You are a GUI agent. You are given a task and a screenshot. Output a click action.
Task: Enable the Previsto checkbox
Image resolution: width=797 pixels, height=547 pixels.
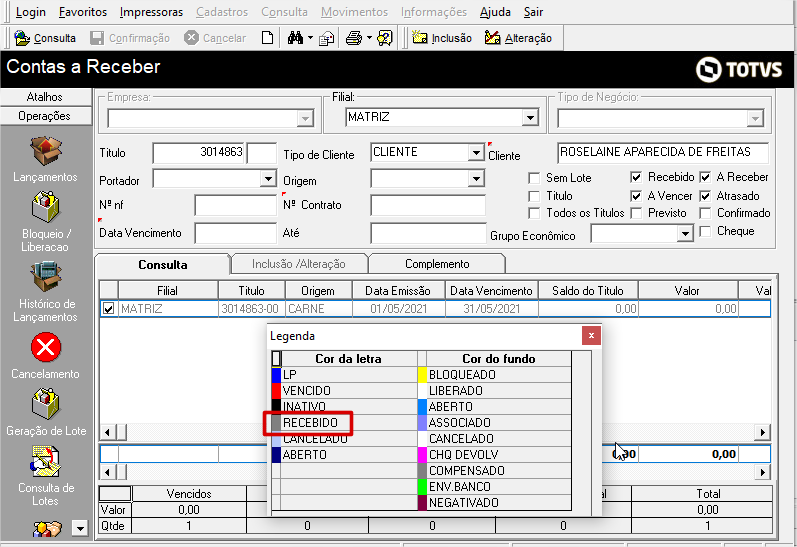635,213
